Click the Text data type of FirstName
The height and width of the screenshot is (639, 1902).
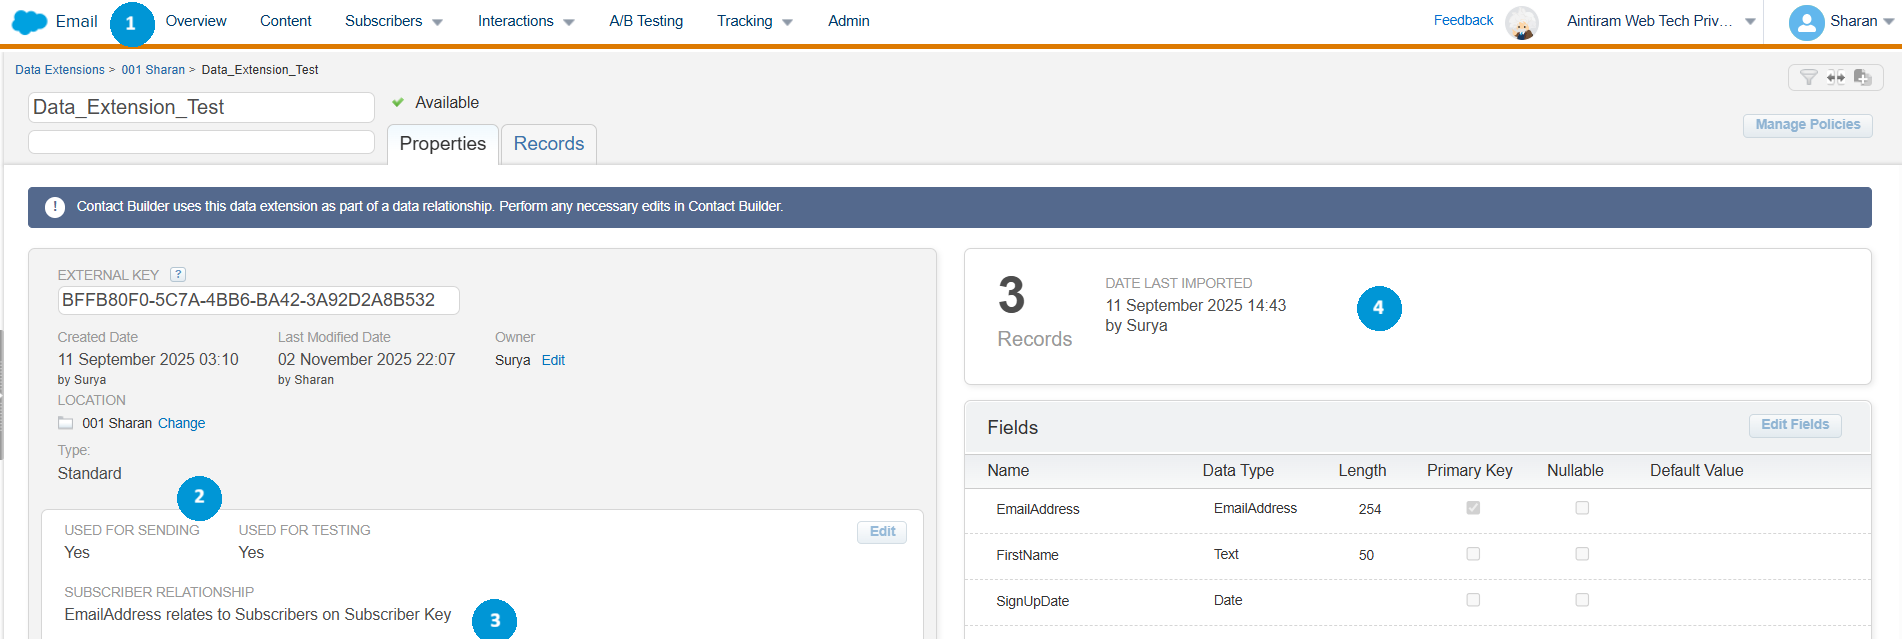[x=1226, y=554]
